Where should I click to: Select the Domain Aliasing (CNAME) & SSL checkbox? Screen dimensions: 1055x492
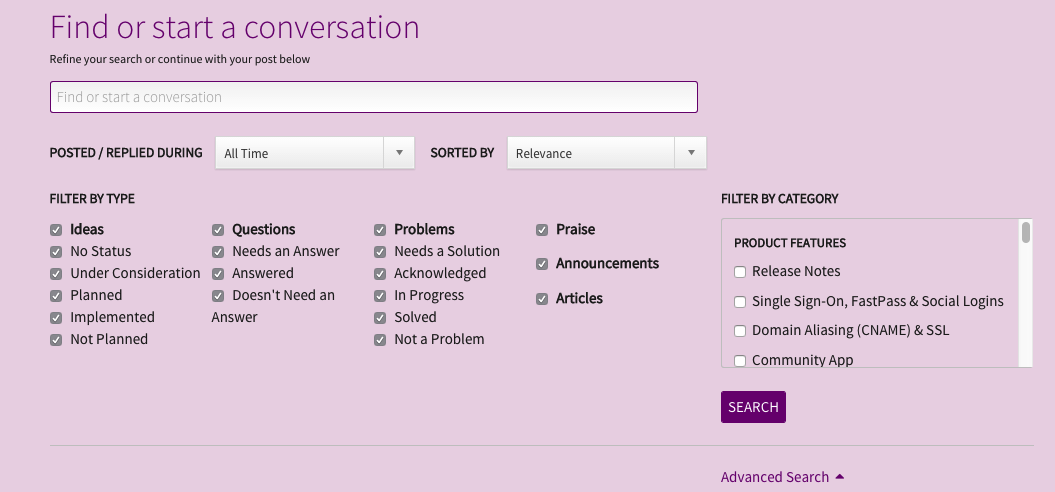pyautogui.click(x=740, y=331)
